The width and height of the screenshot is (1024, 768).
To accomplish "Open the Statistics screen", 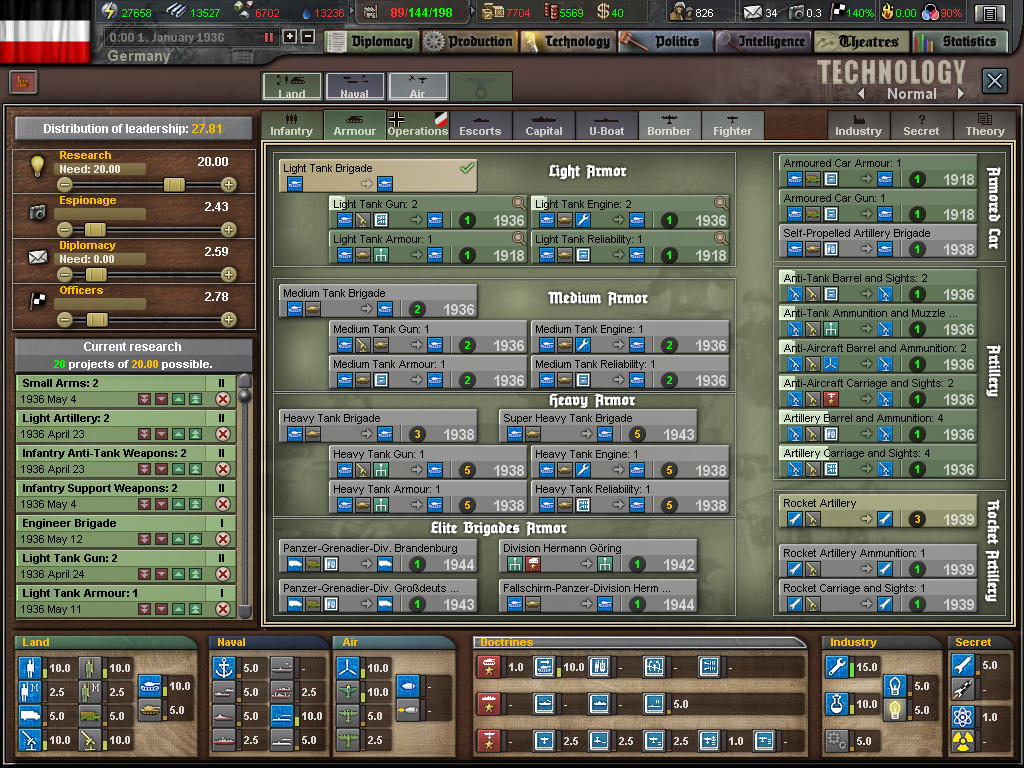I will pyautogui.click(x=959, y=42).
